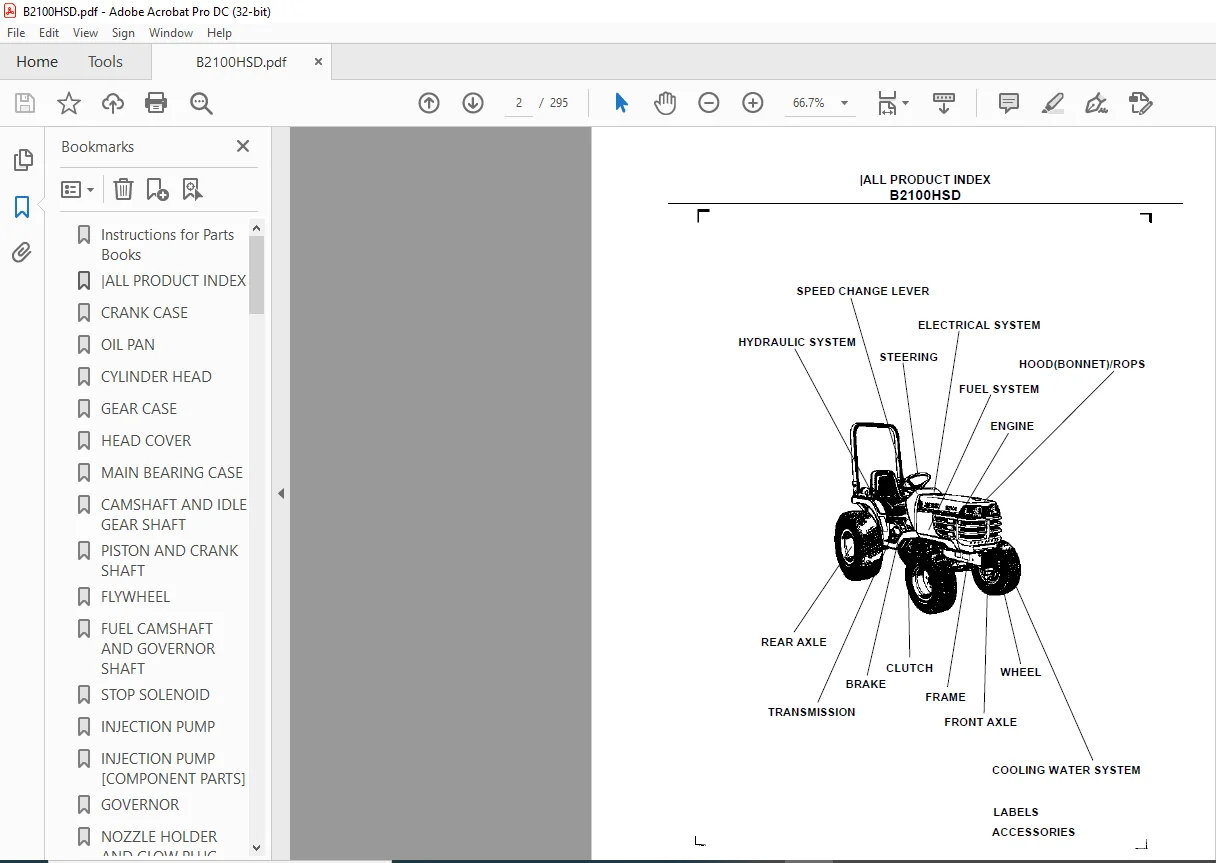Close the Bookmarks panel
The width and height of the screenshot is (1216, 863).
tap(243, 146)
